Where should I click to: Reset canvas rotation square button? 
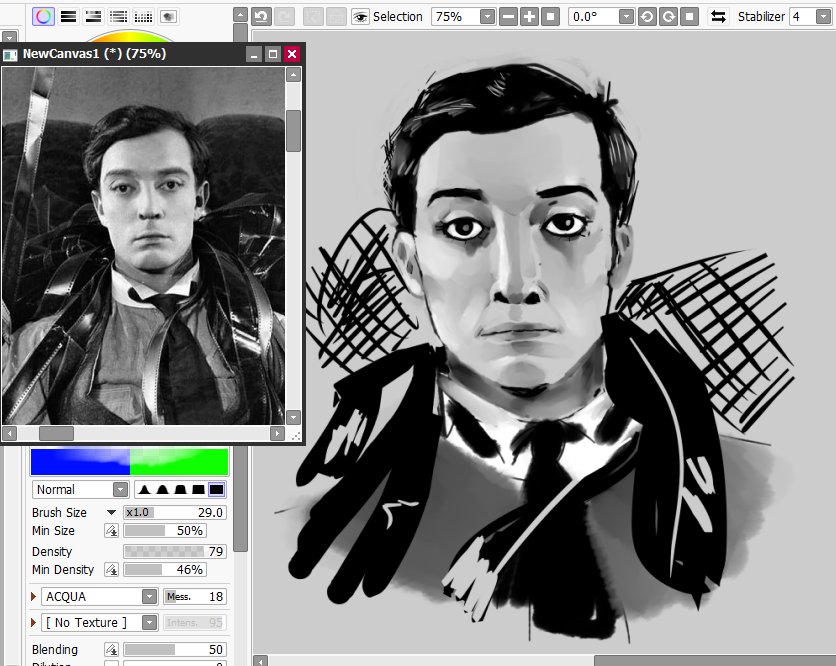(x=689, y=17)
